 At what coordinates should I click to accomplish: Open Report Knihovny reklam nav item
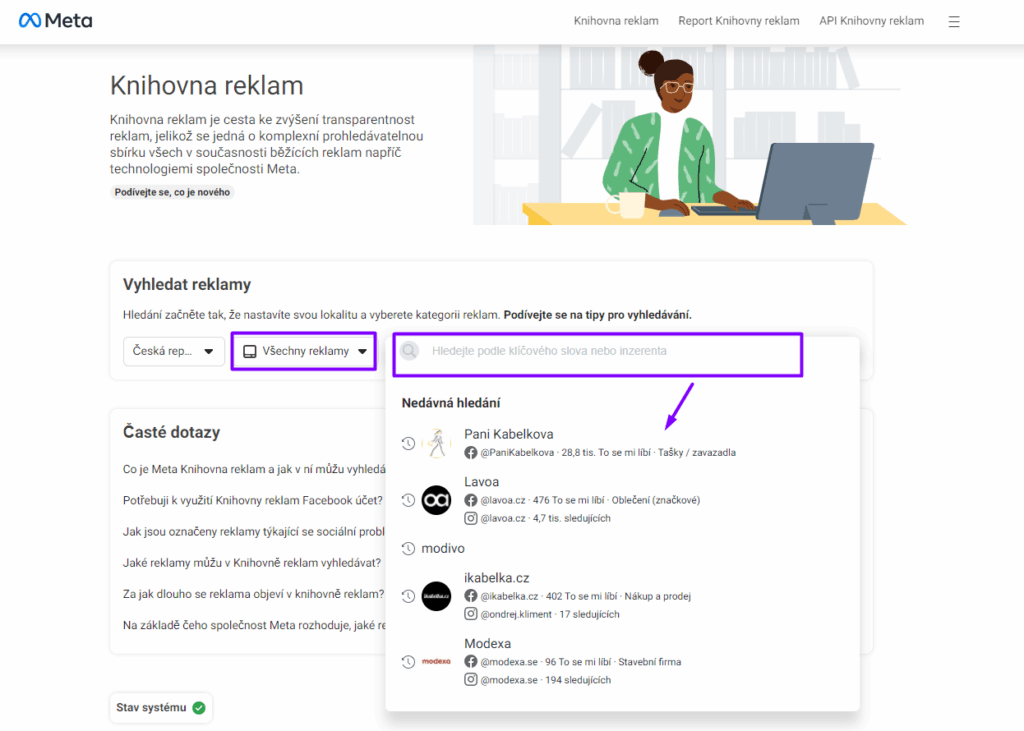pos(739,21)
